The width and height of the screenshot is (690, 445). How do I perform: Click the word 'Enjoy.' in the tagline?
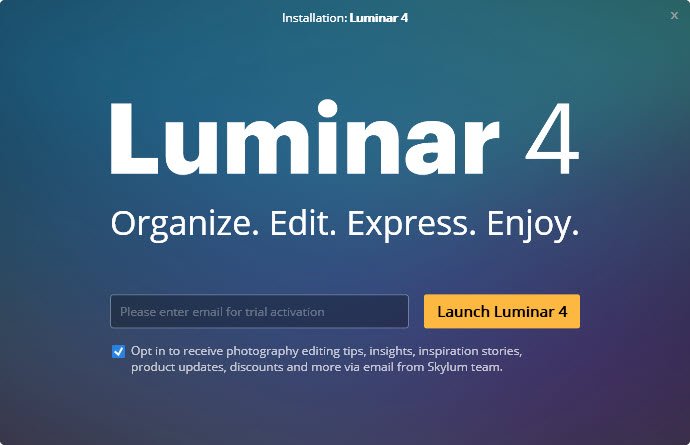[532, 224]
